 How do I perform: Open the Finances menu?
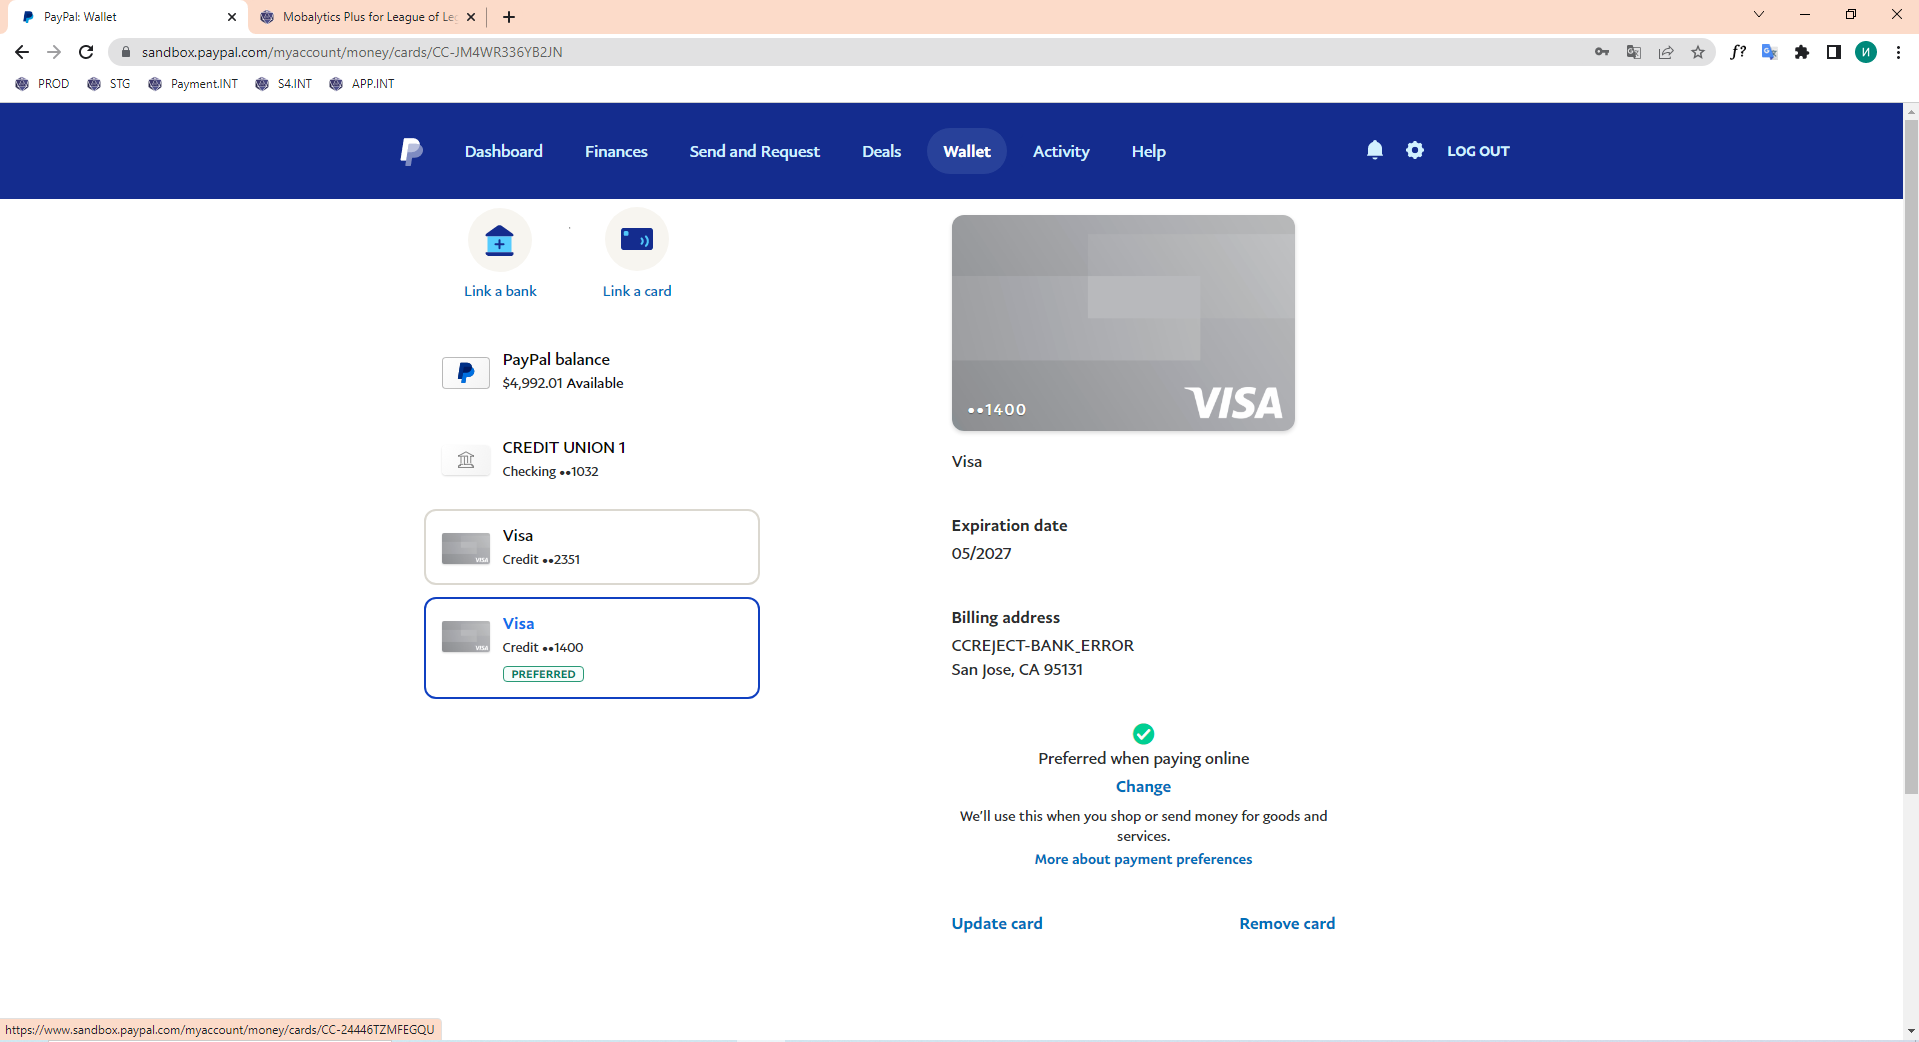(x=616, y=151)
